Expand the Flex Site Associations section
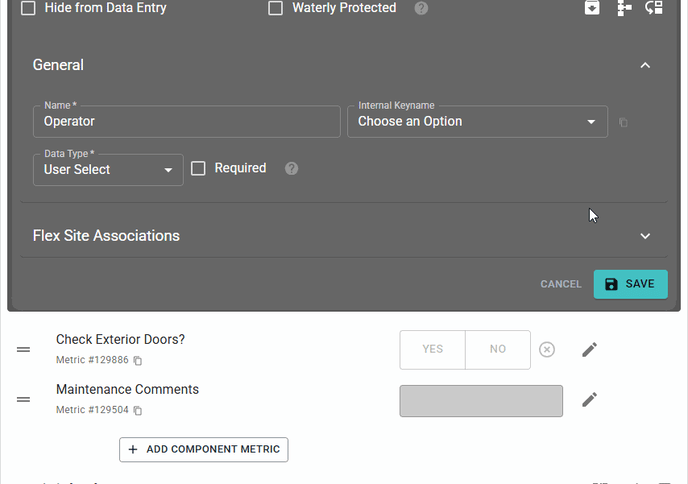Screen dimensions: 688x484 point(645,236)
